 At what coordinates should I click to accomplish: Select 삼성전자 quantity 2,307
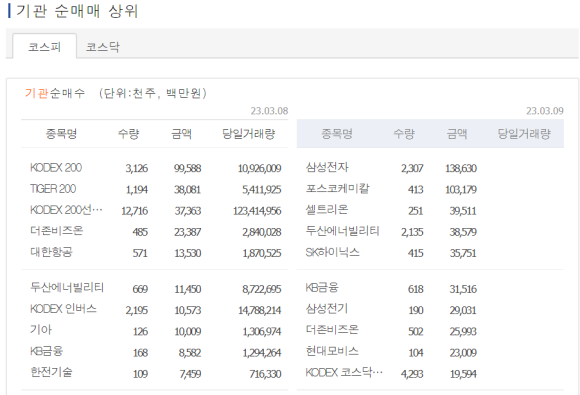coord(412,168)
